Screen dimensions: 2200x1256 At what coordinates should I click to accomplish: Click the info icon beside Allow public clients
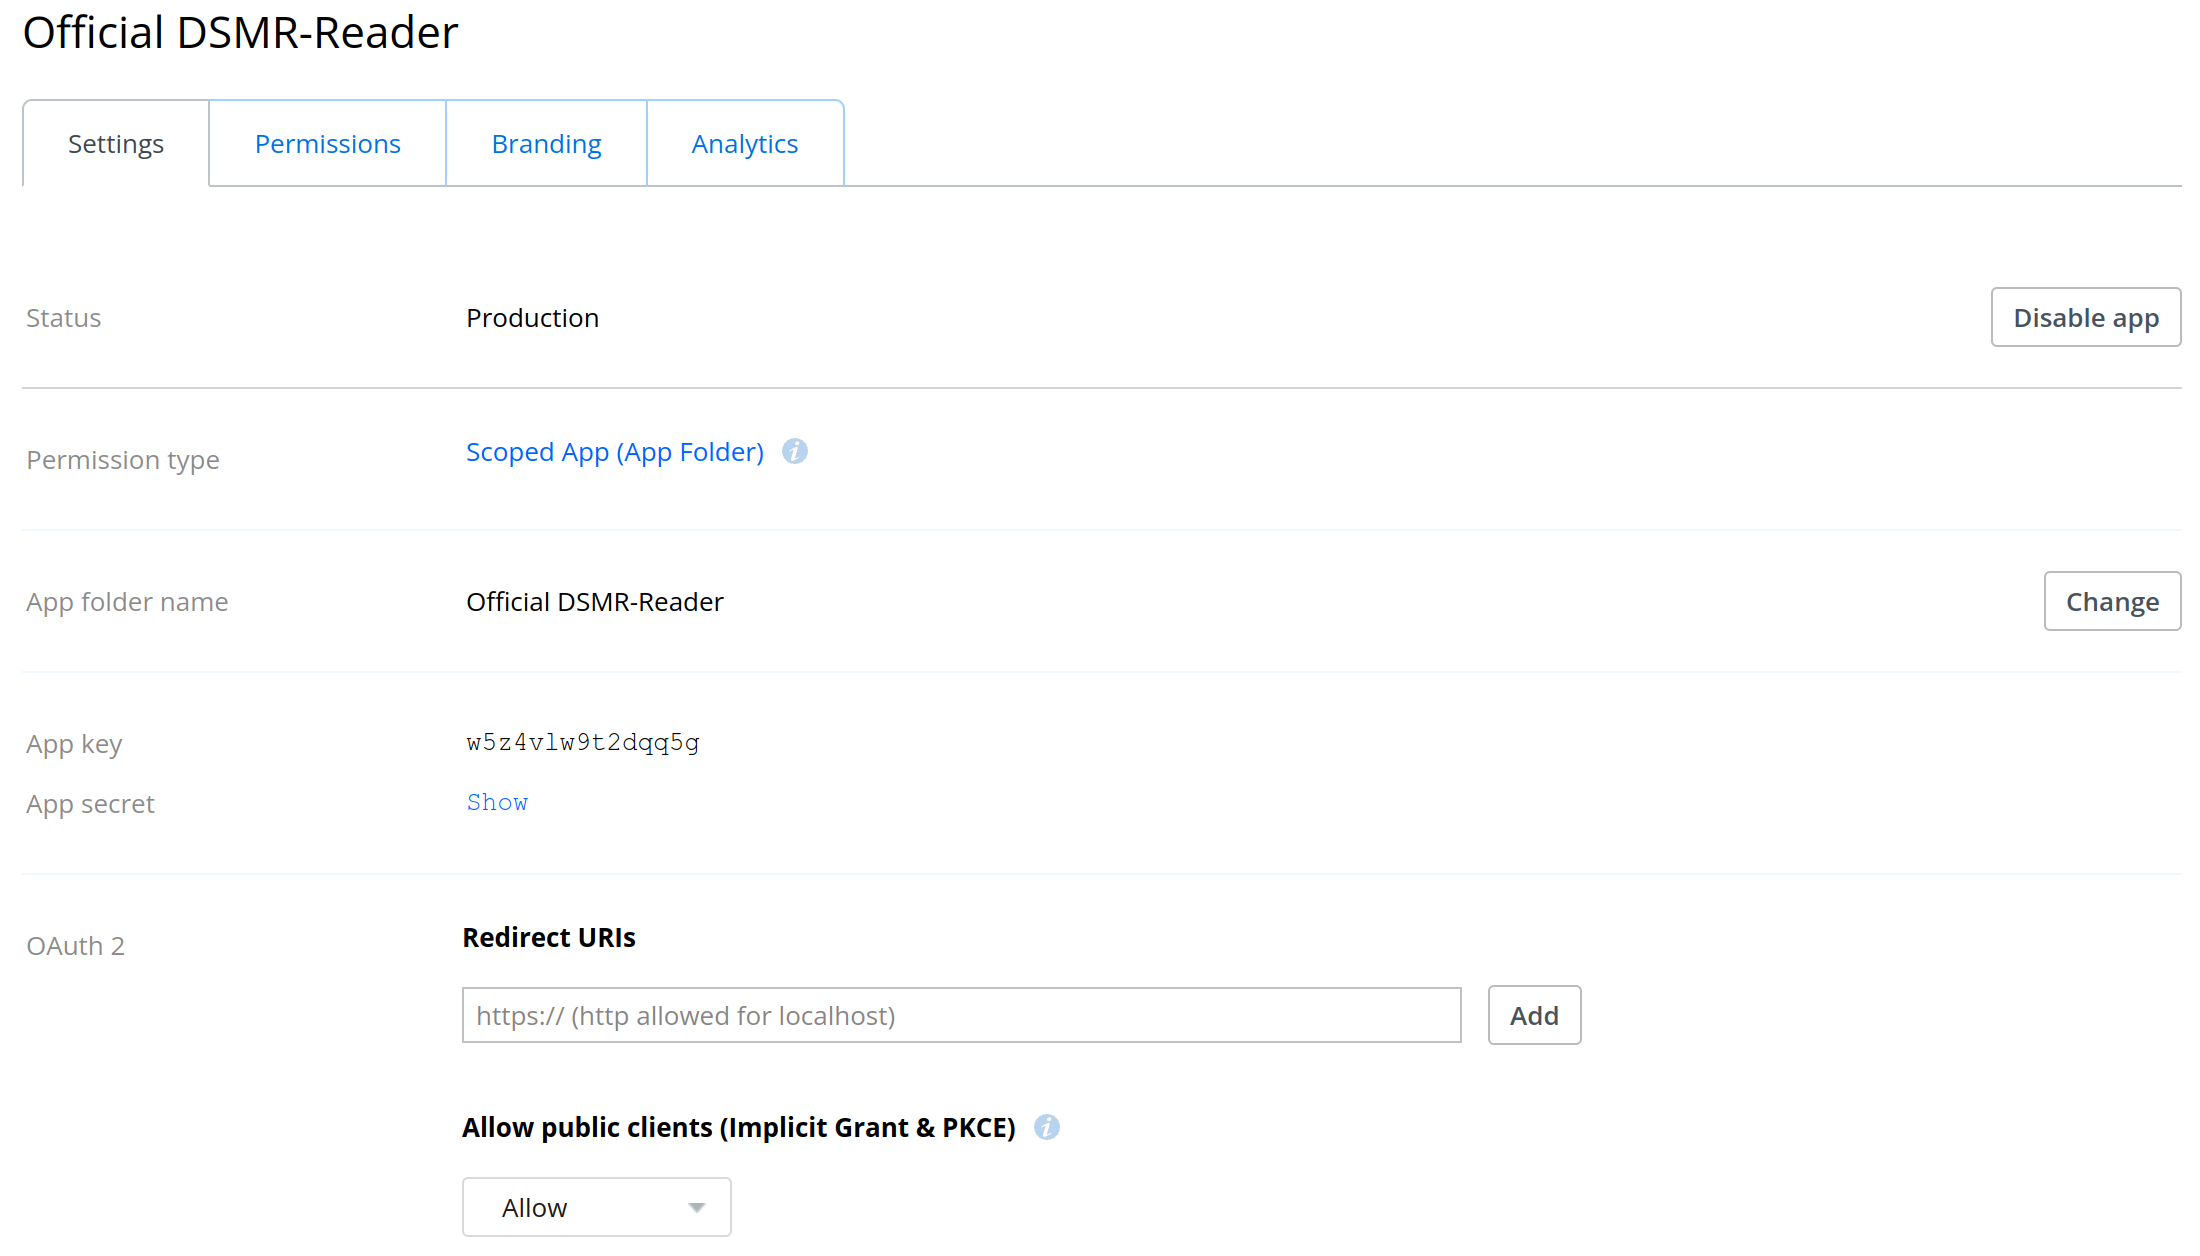pyautogui.click(x=1047, y=1127)
